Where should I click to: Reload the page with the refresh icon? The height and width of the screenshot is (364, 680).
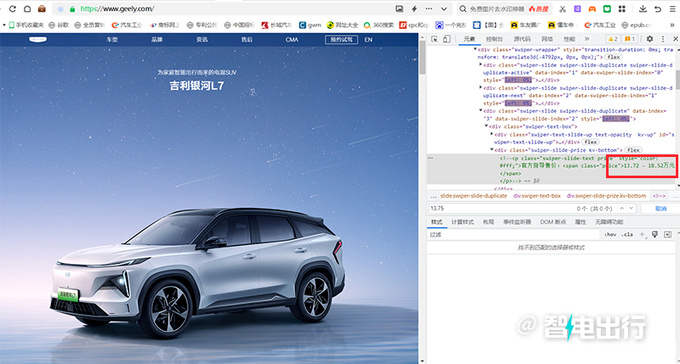coord(13,9)
